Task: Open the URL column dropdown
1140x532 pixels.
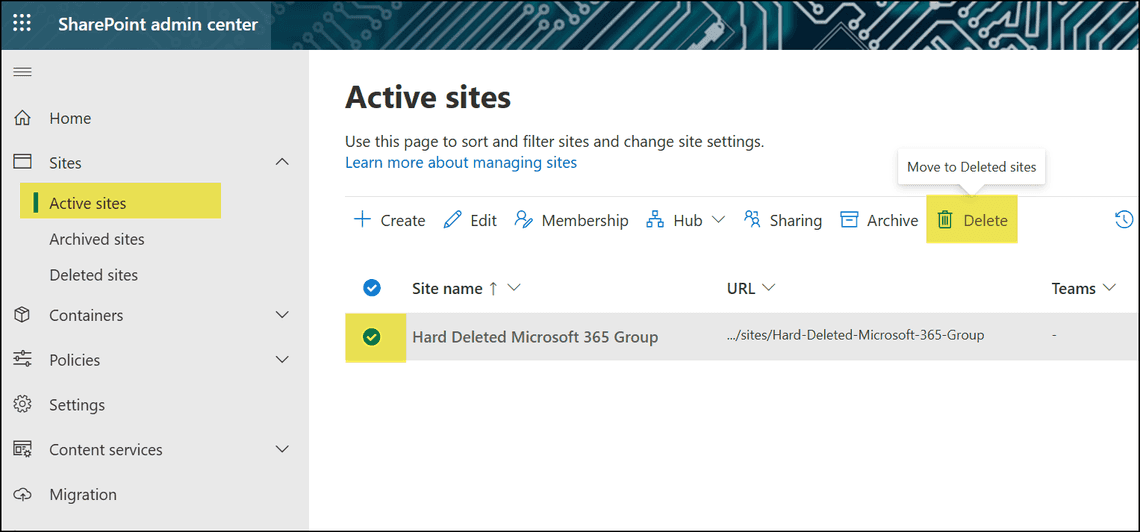Action: 768,289
